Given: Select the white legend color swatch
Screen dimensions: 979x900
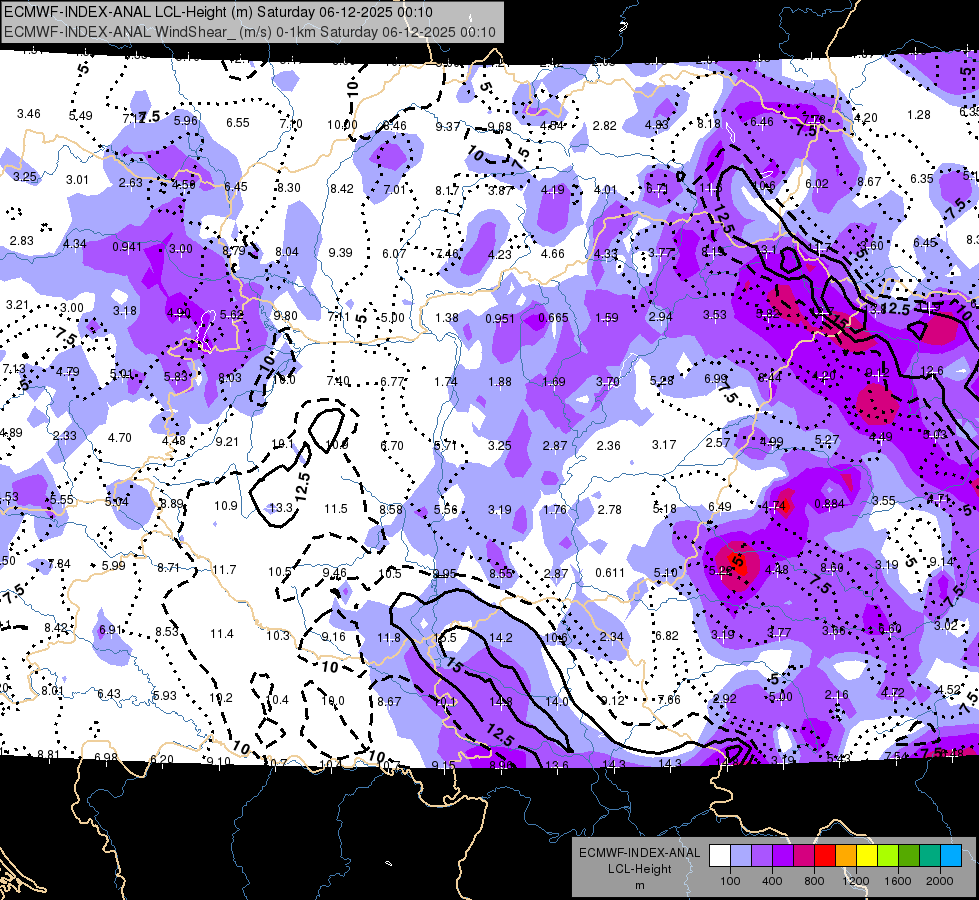Looking at the screenshot, I should (x=719, y=856).
